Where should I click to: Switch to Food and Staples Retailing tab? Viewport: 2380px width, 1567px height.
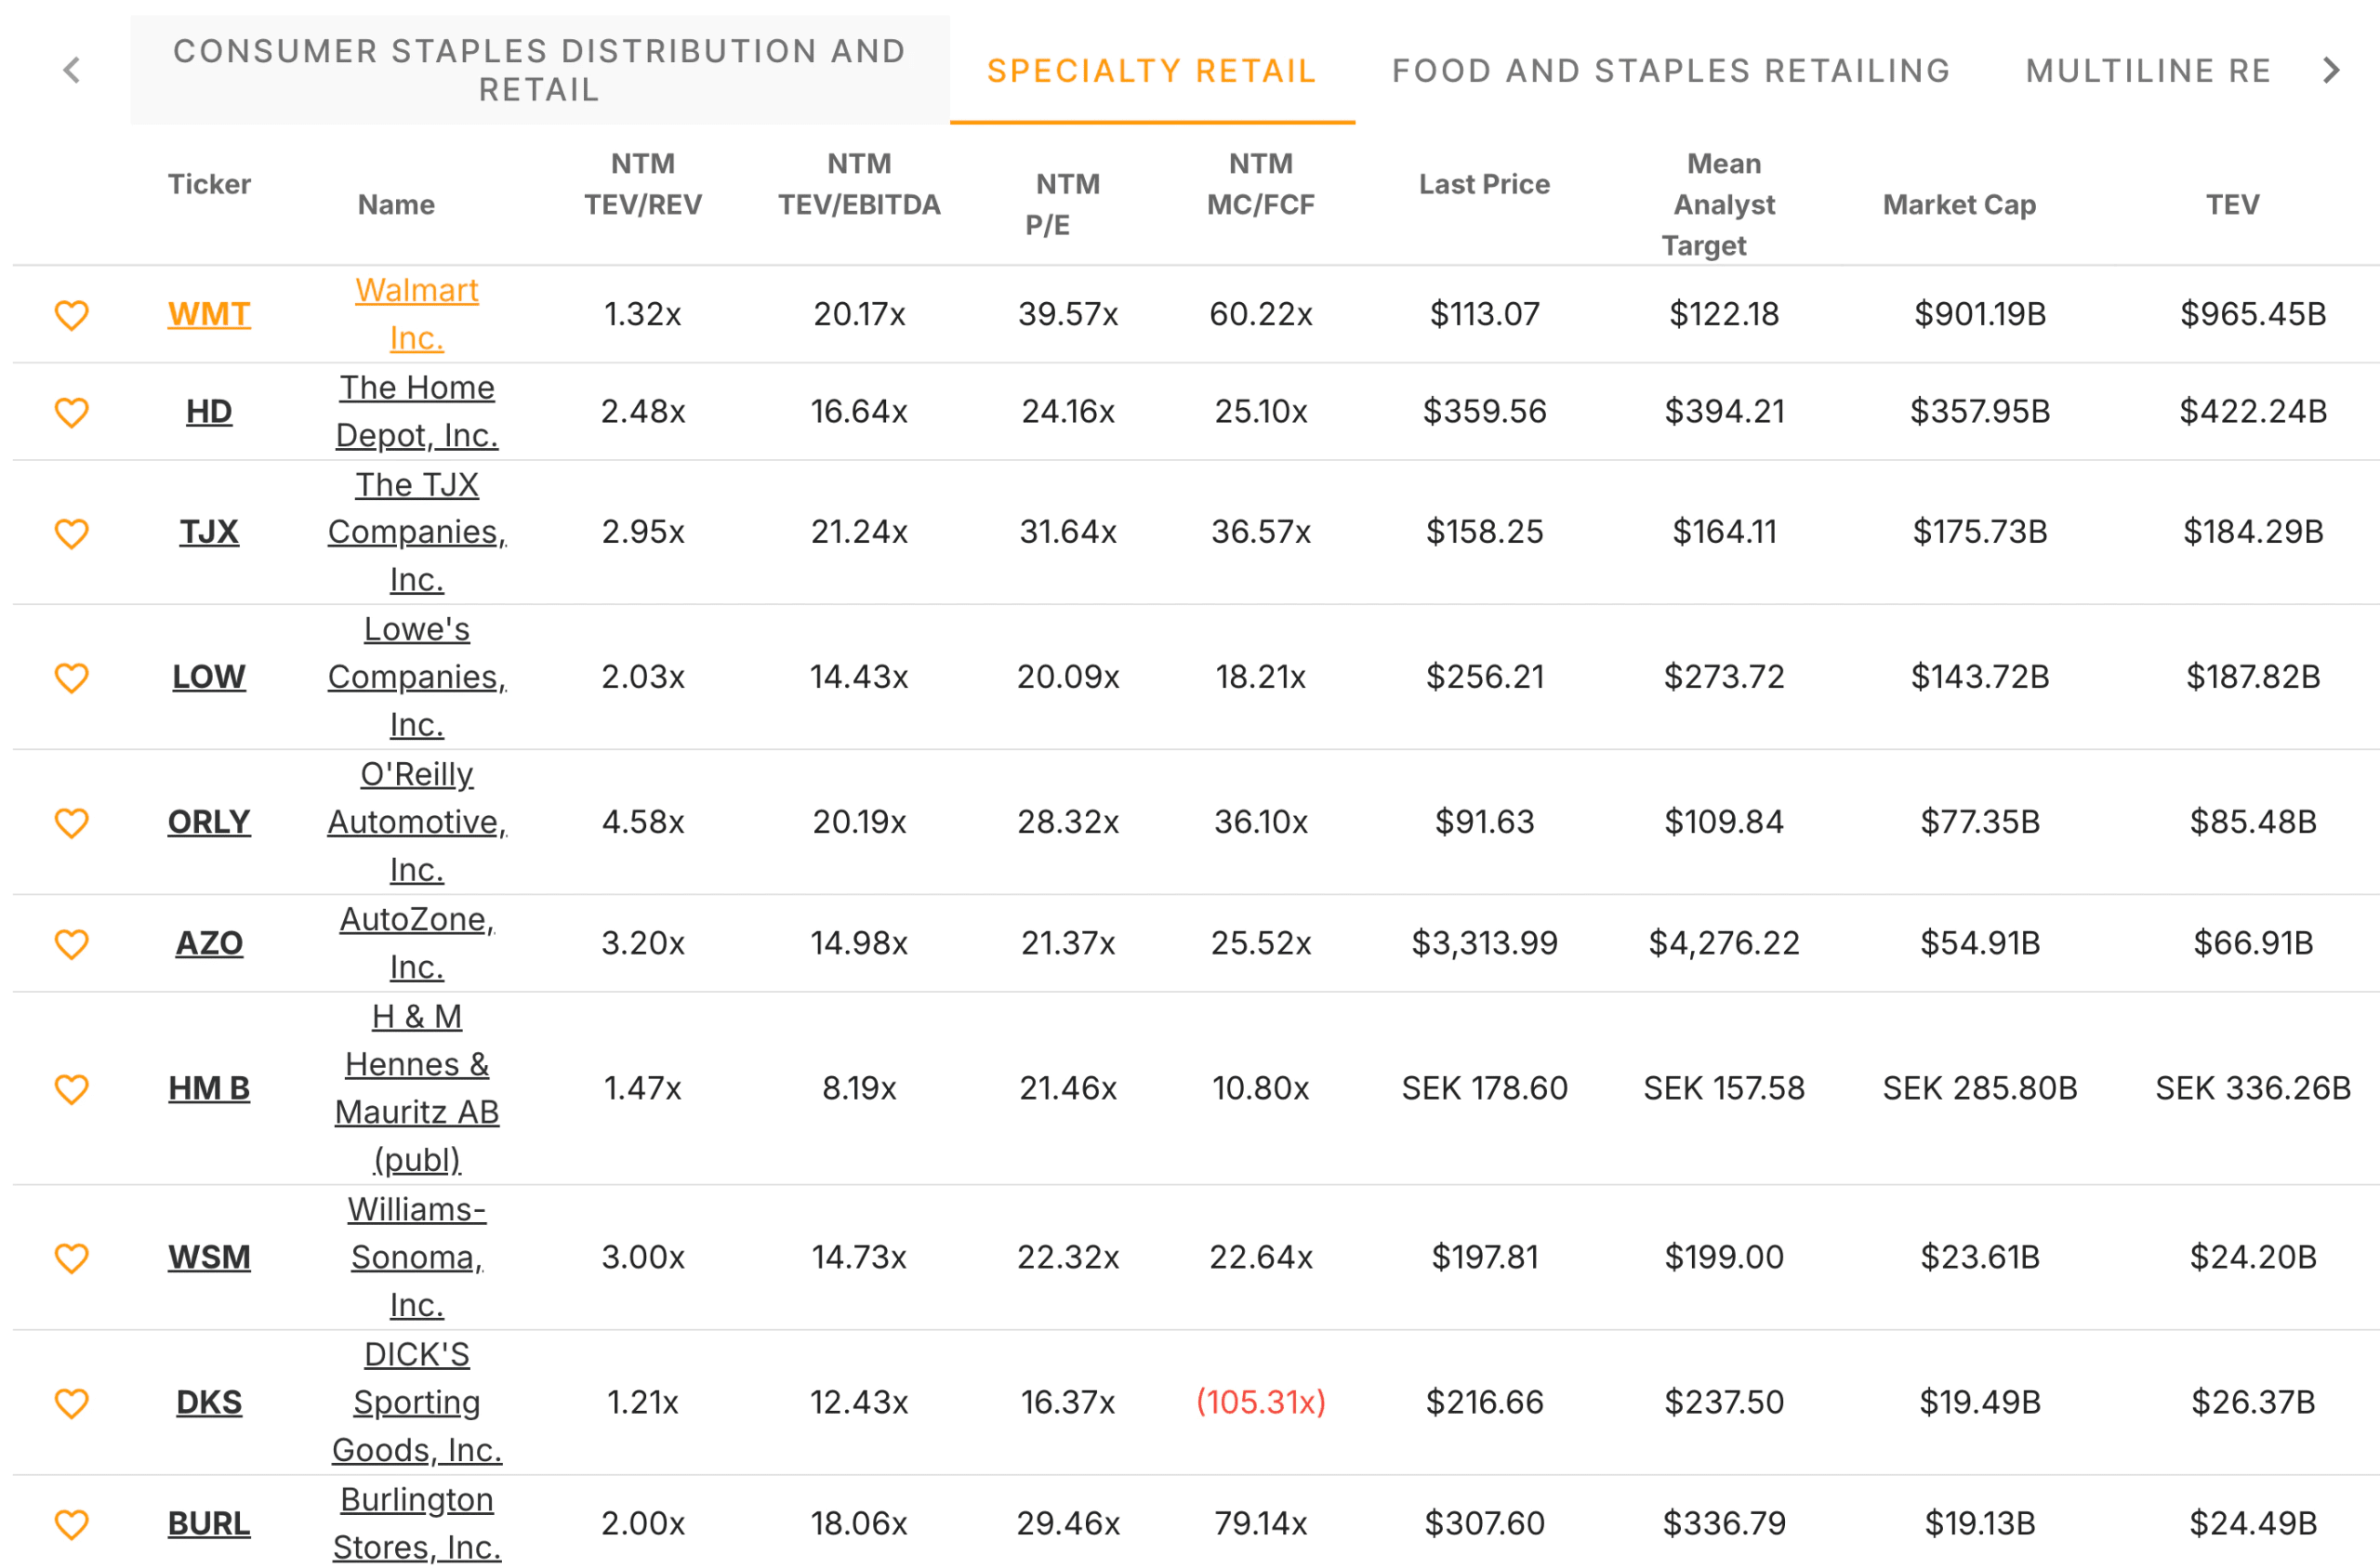(x=1671, y=70)
